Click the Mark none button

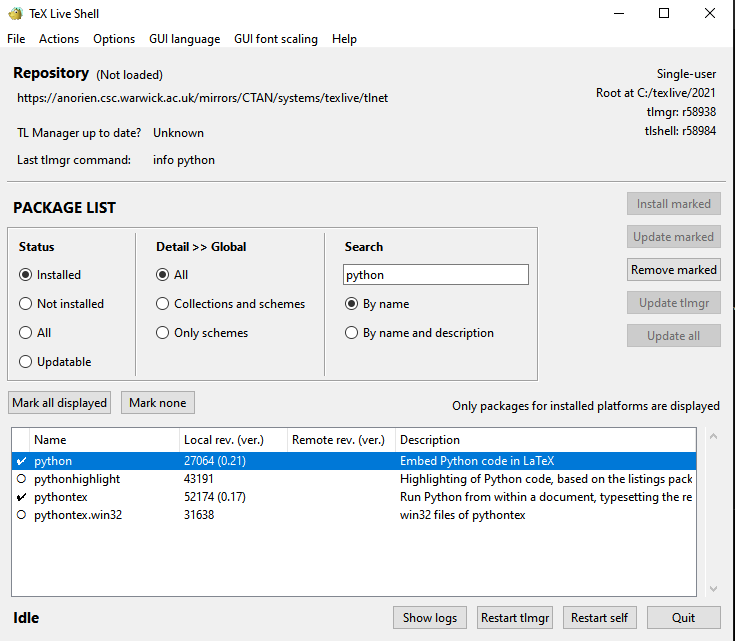[x=158, y=403]
